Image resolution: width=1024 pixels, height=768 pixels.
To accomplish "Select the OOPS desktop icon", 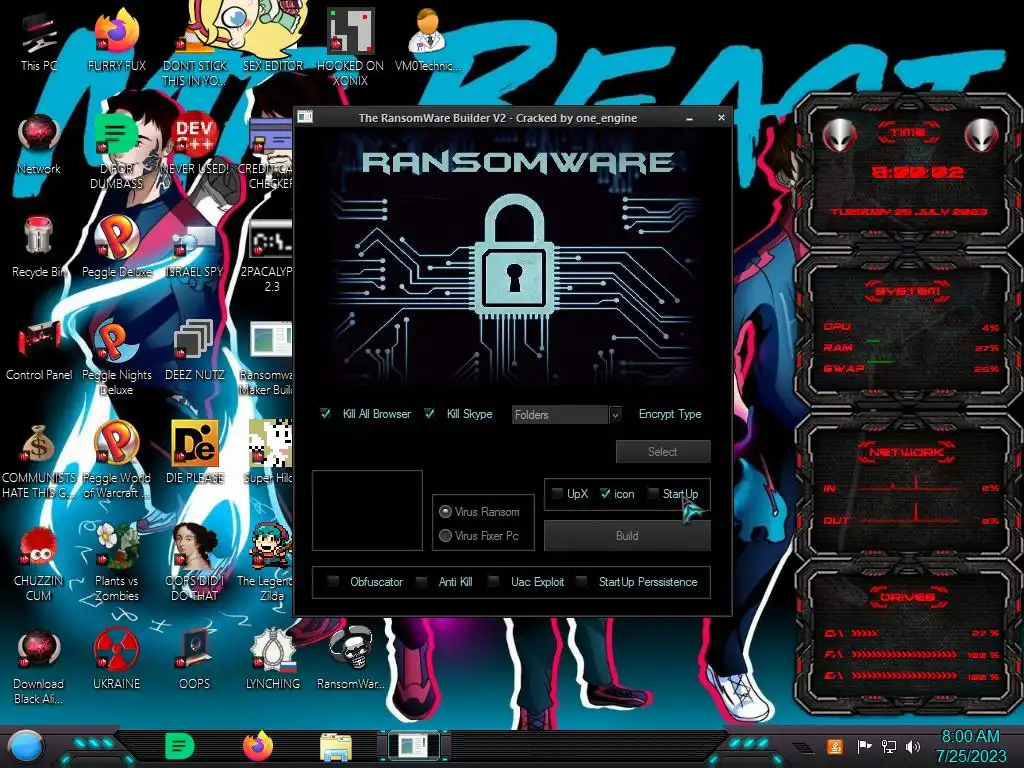I will [195, 660].
